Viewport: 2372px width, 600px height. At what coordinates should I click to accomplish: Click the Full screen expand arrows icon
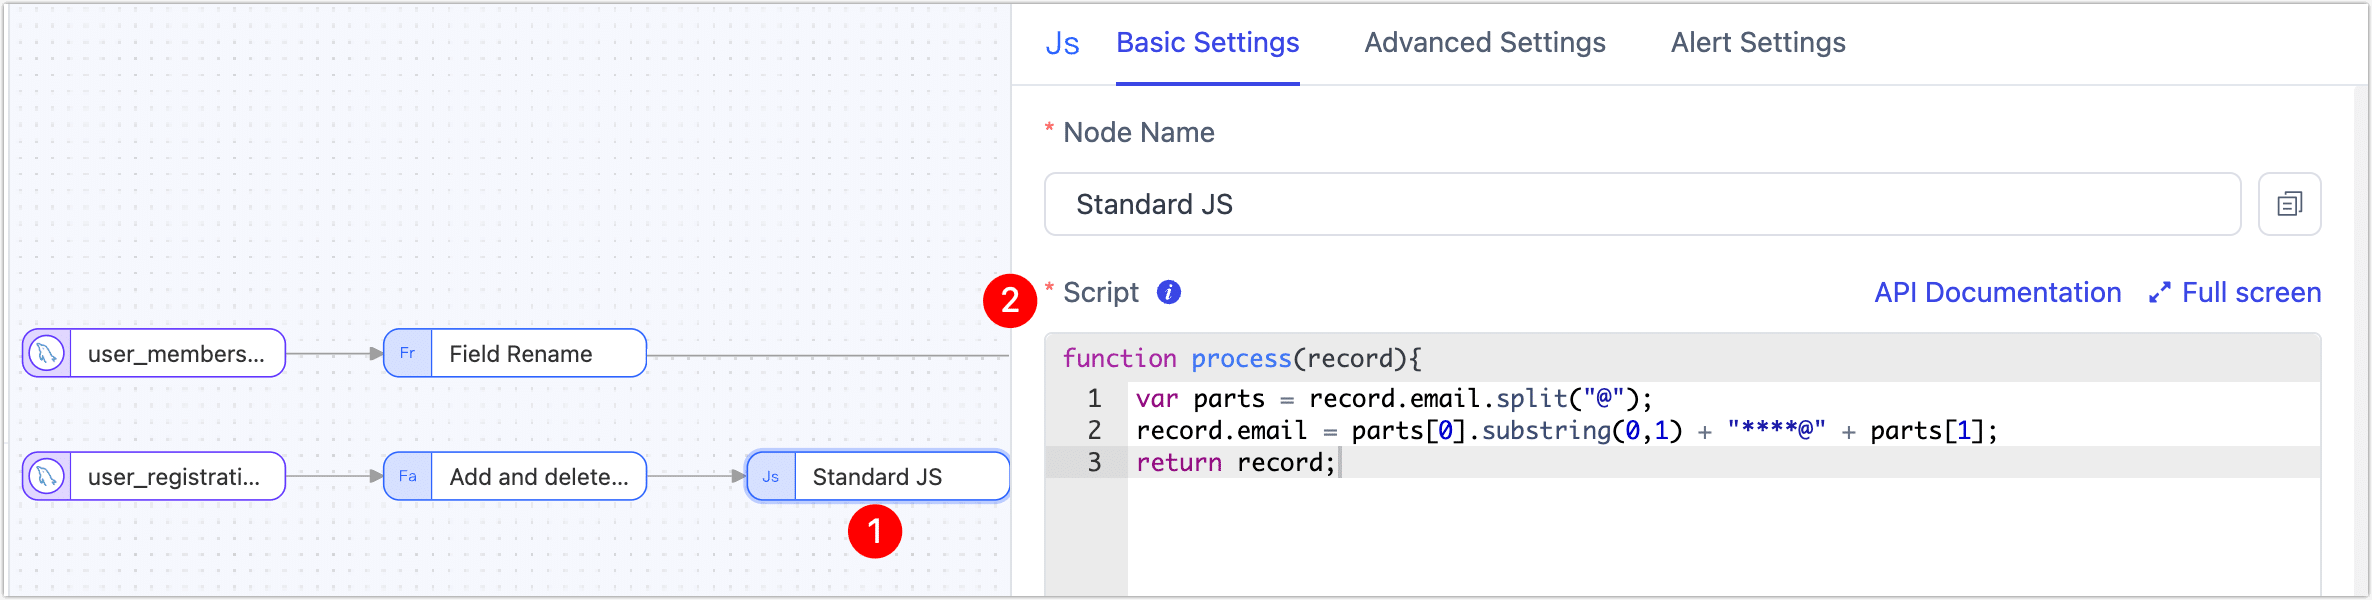click(x=2160, y=293)
